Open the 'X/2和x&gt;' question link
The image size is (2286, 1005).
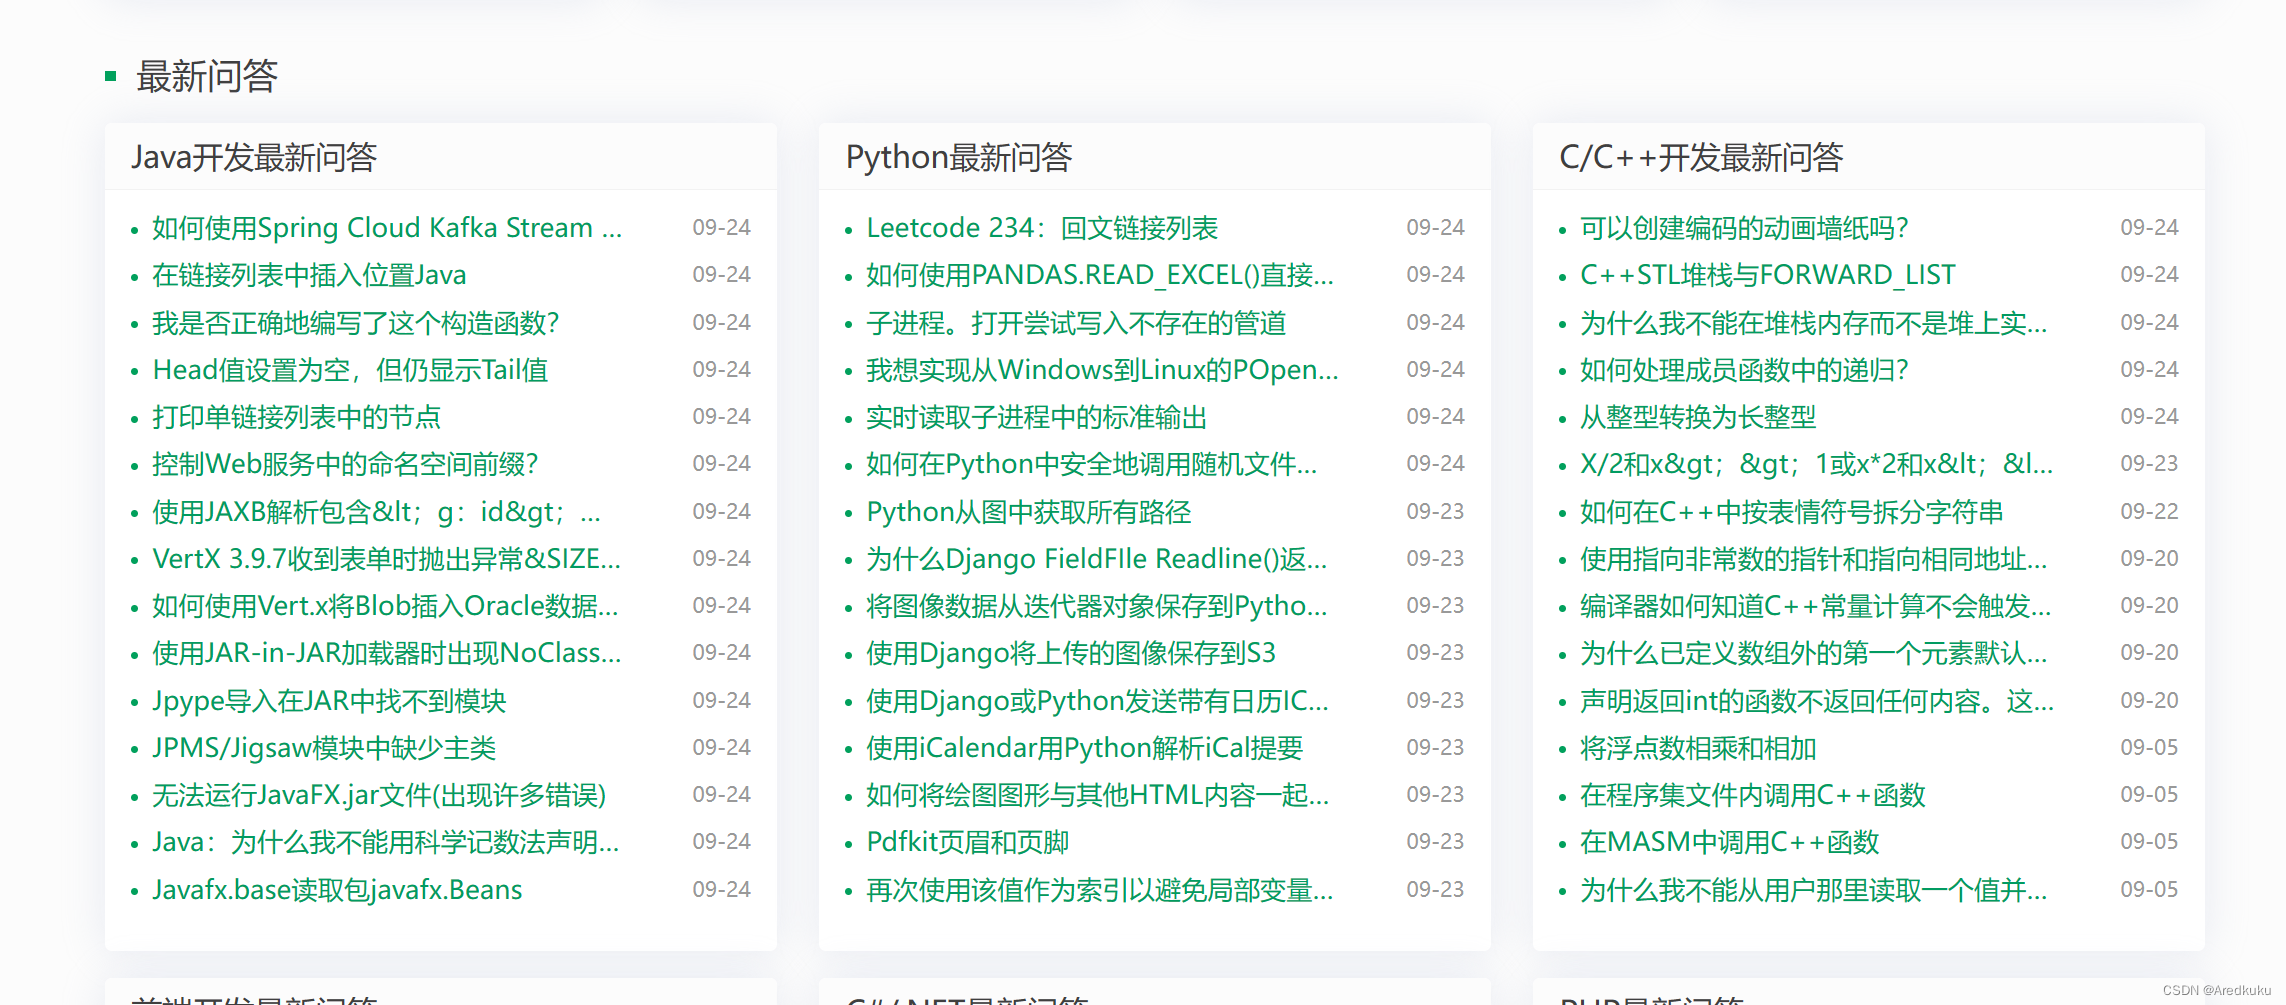(x=1817, y=464)
